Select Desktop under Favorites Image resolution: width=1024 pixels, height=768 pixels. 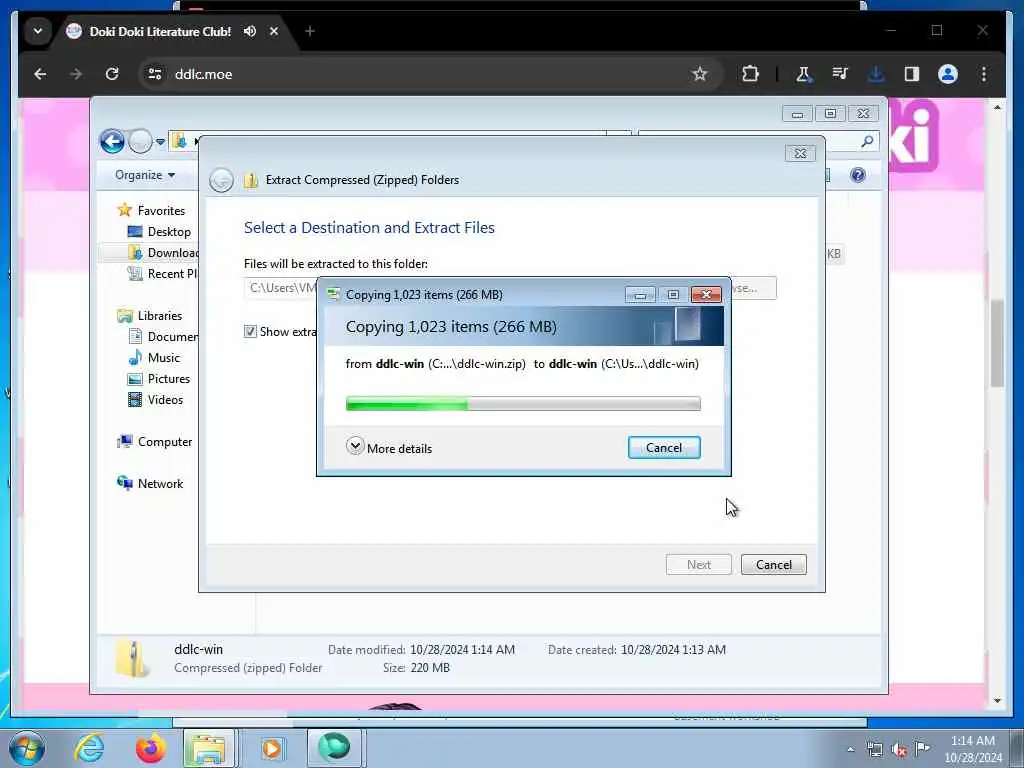click(x=160, y=232)
